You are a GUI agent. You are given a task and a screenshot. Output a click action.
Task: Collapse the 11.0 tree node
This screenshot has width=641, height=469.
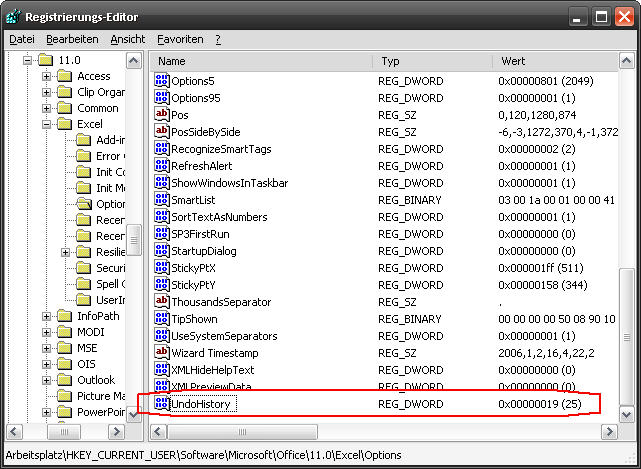pos(27,61)
